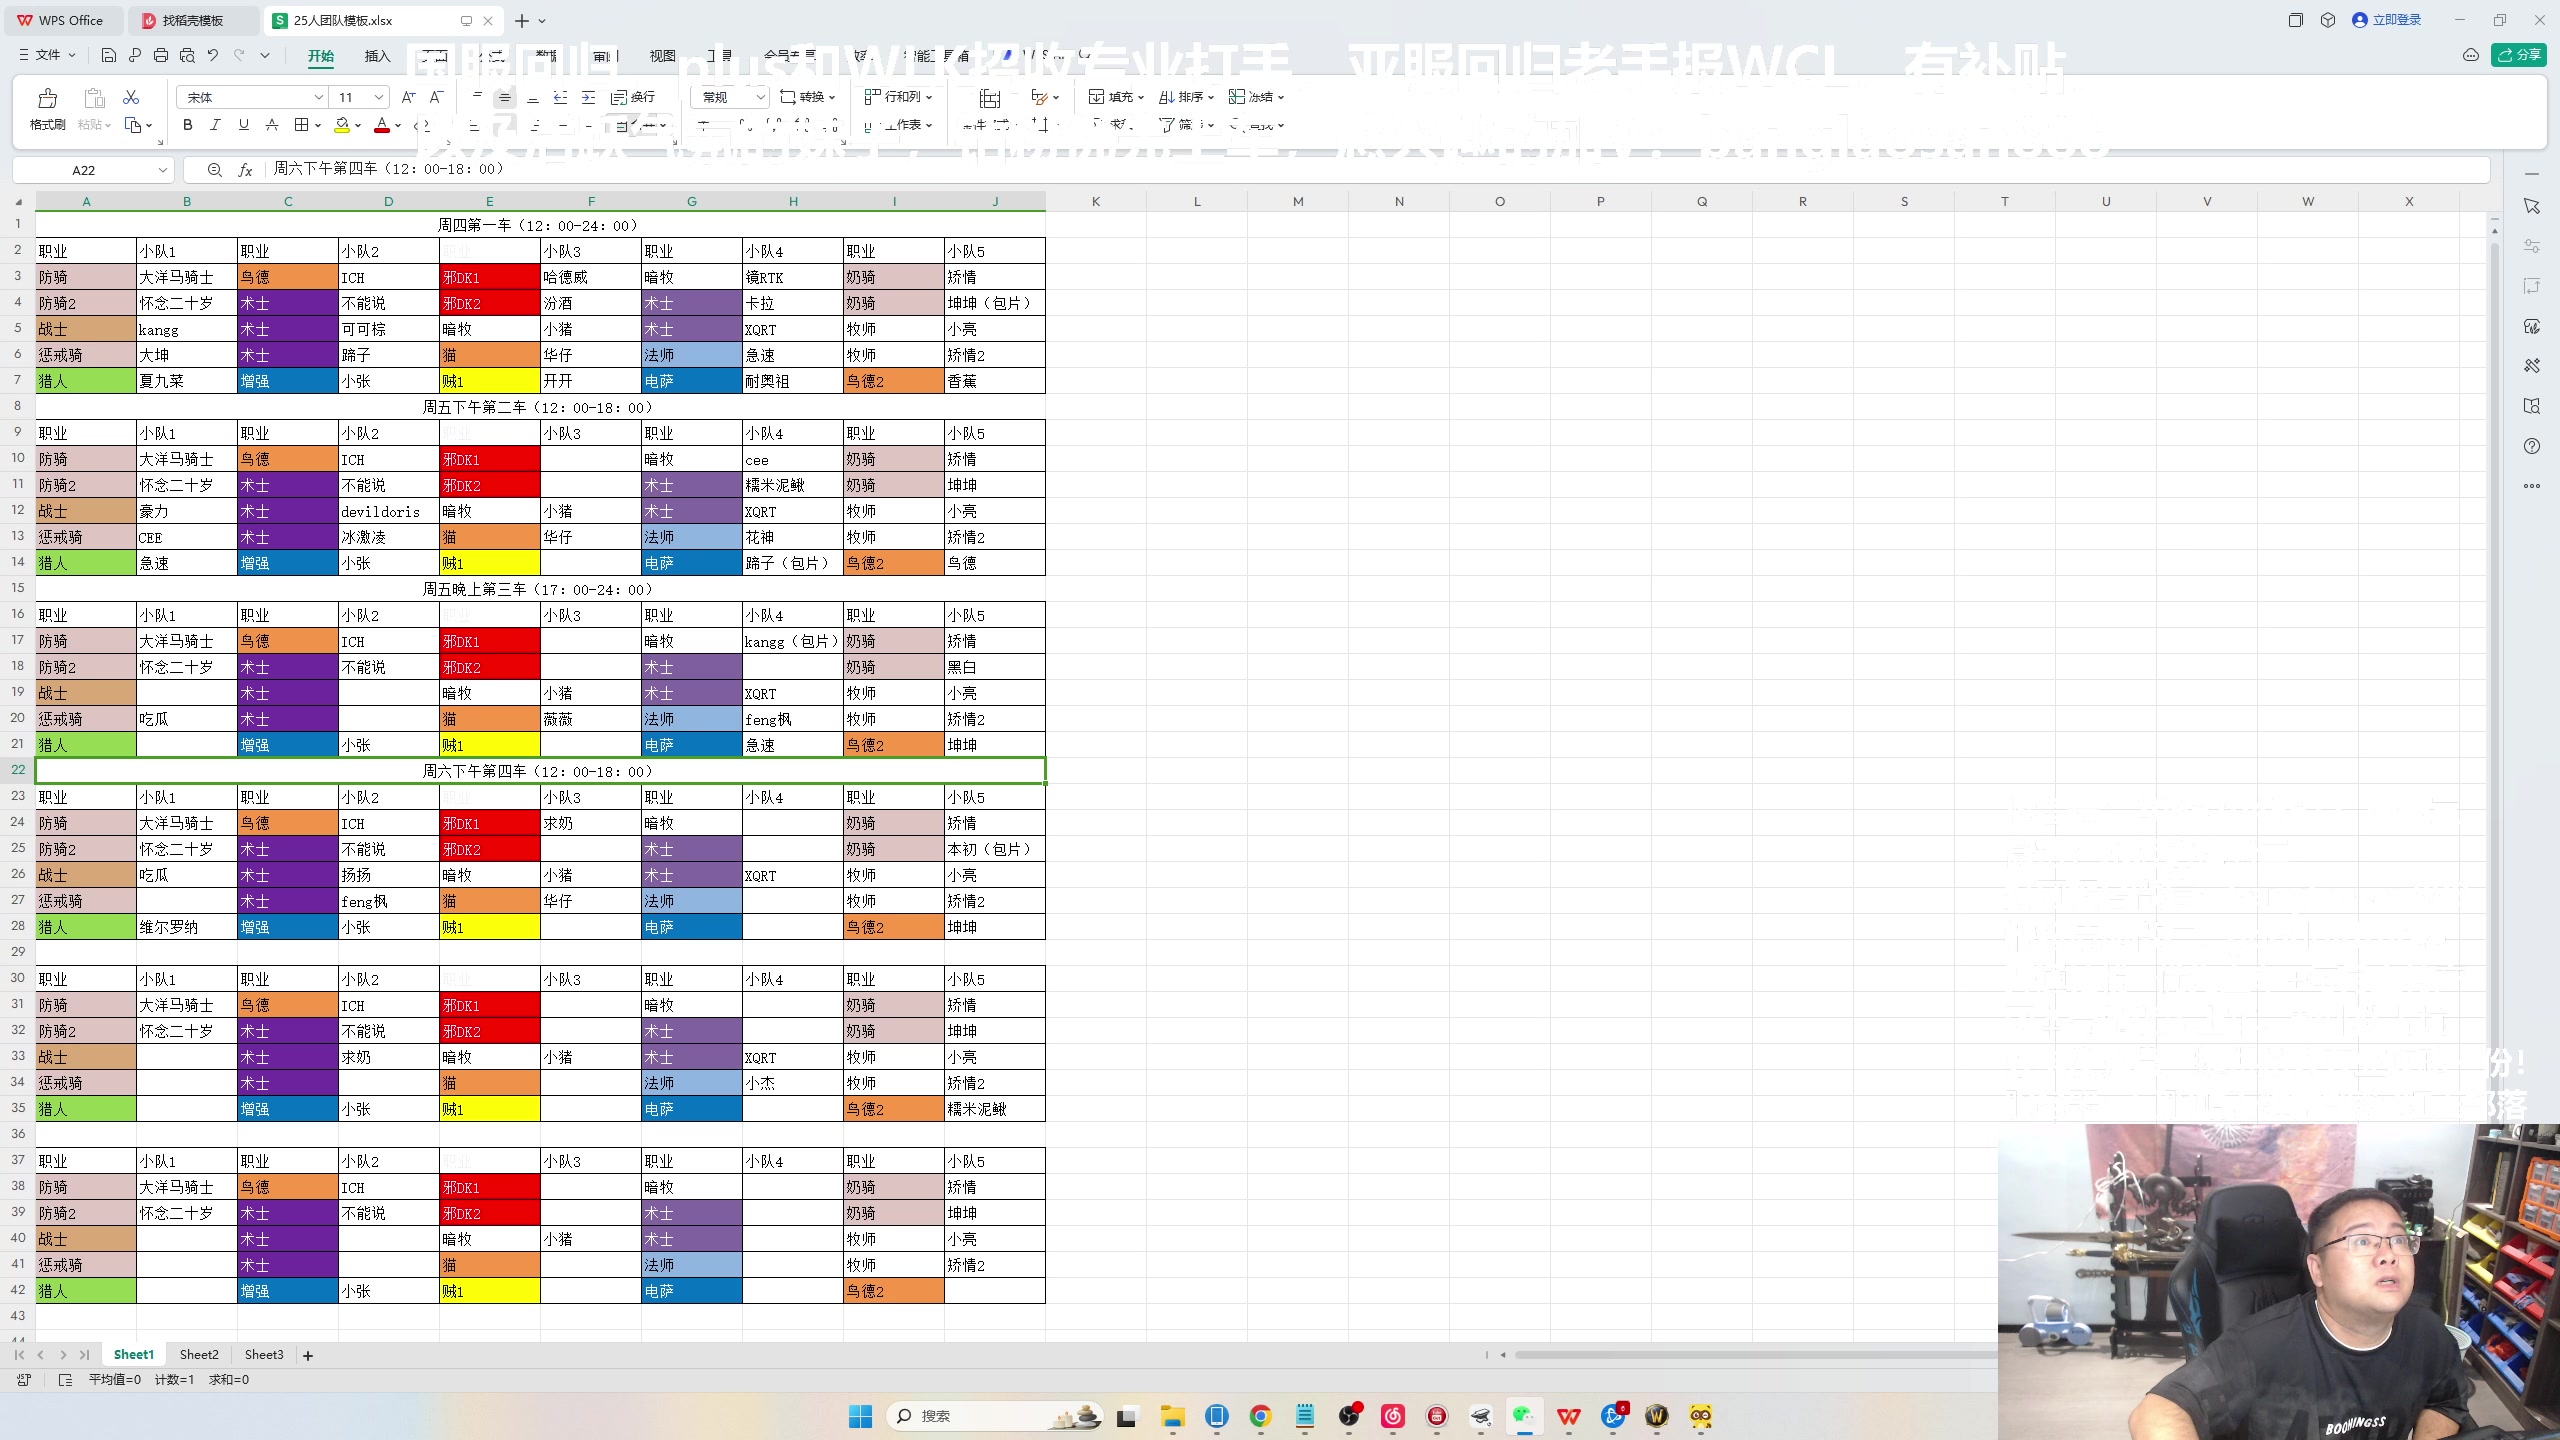The height and width of the screenshot is (1440, 2560).
Task: Click the Save icon in quick toolbar
Action: (x=109, y=55)
